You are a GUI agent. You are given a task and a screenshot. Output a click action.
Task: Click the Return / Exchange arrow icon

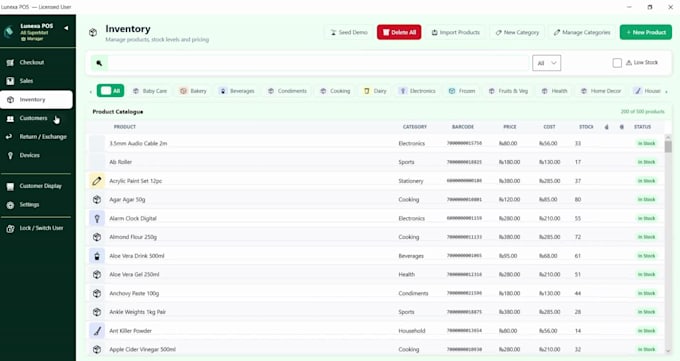point(10,137)
